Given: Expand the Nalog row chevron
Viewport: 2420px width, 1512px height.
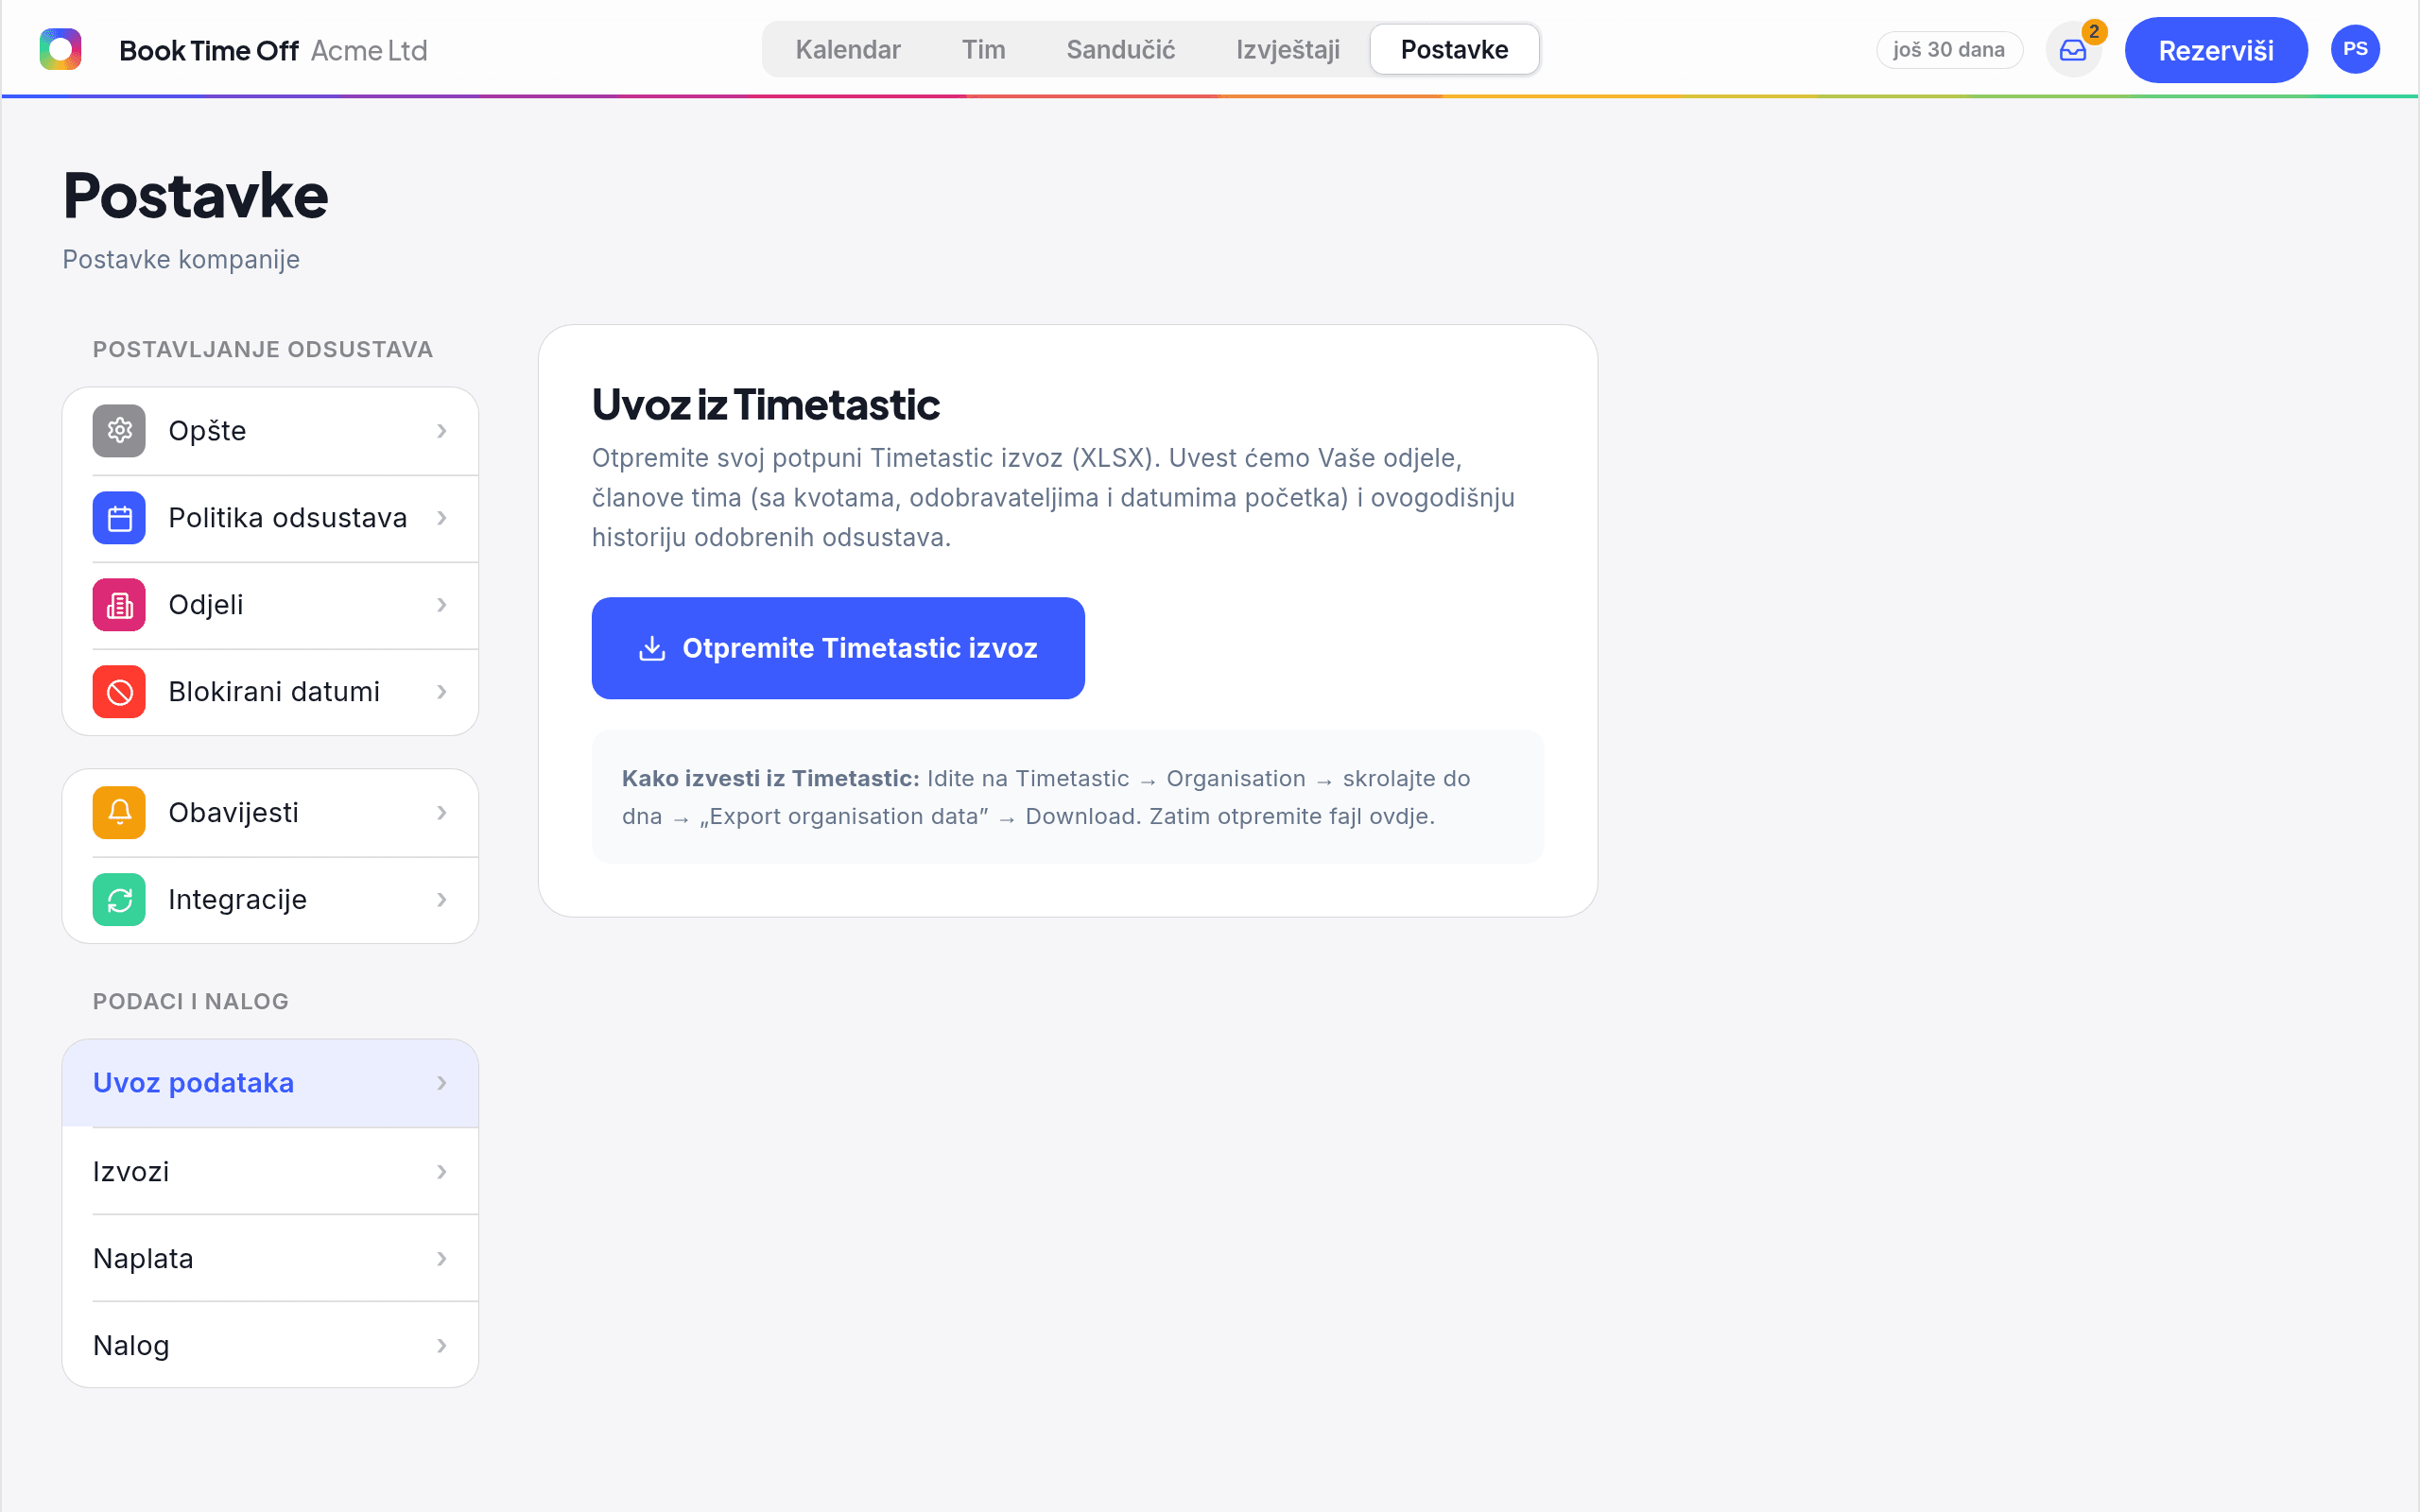Looking at the screenshot, I should click(x=442, y=1345).
